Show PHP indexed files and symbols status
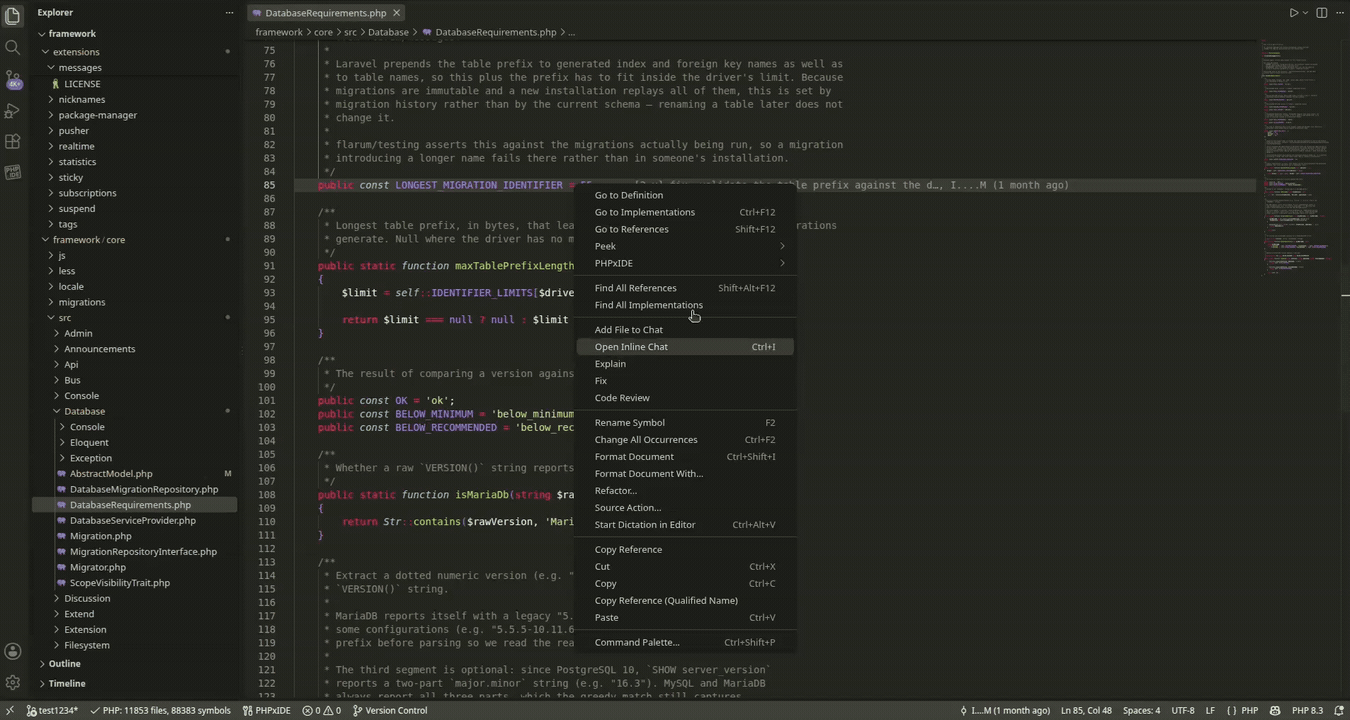 (161, 711)
